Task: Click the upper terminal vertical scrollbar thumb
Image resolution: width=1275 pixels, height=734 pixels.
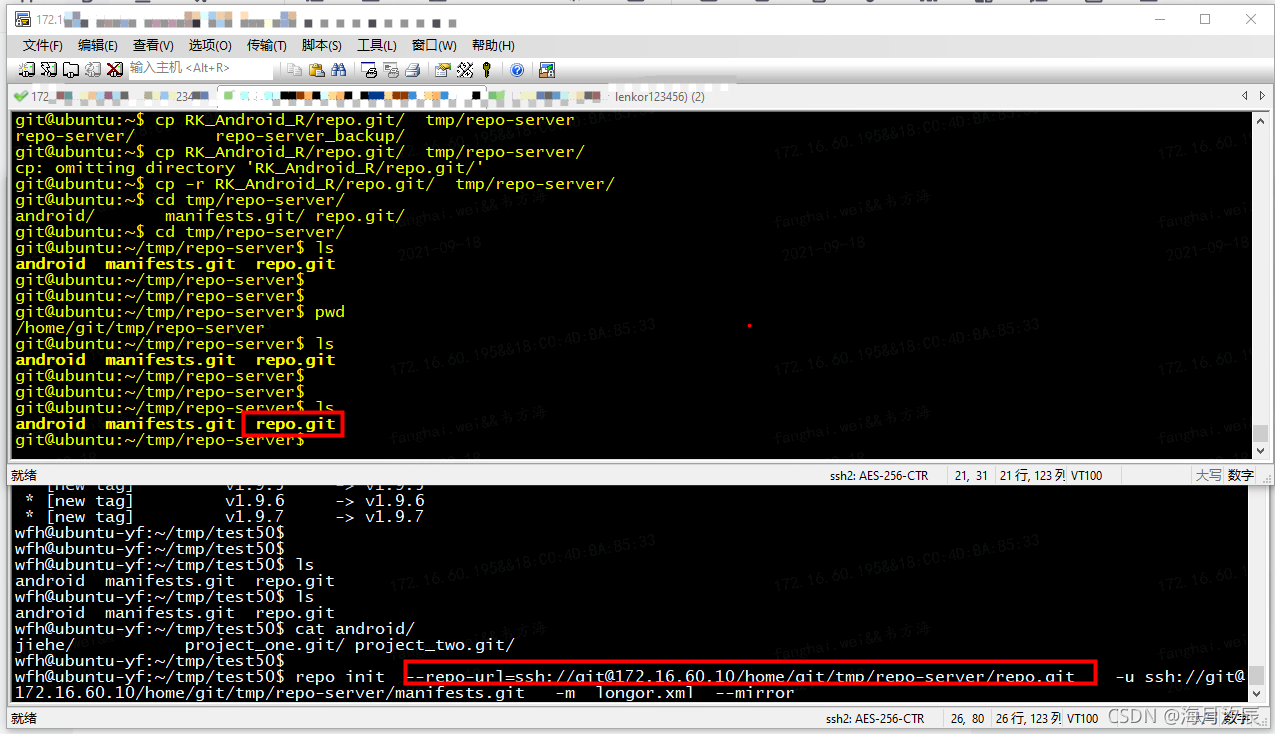Action: [1261, 433]
